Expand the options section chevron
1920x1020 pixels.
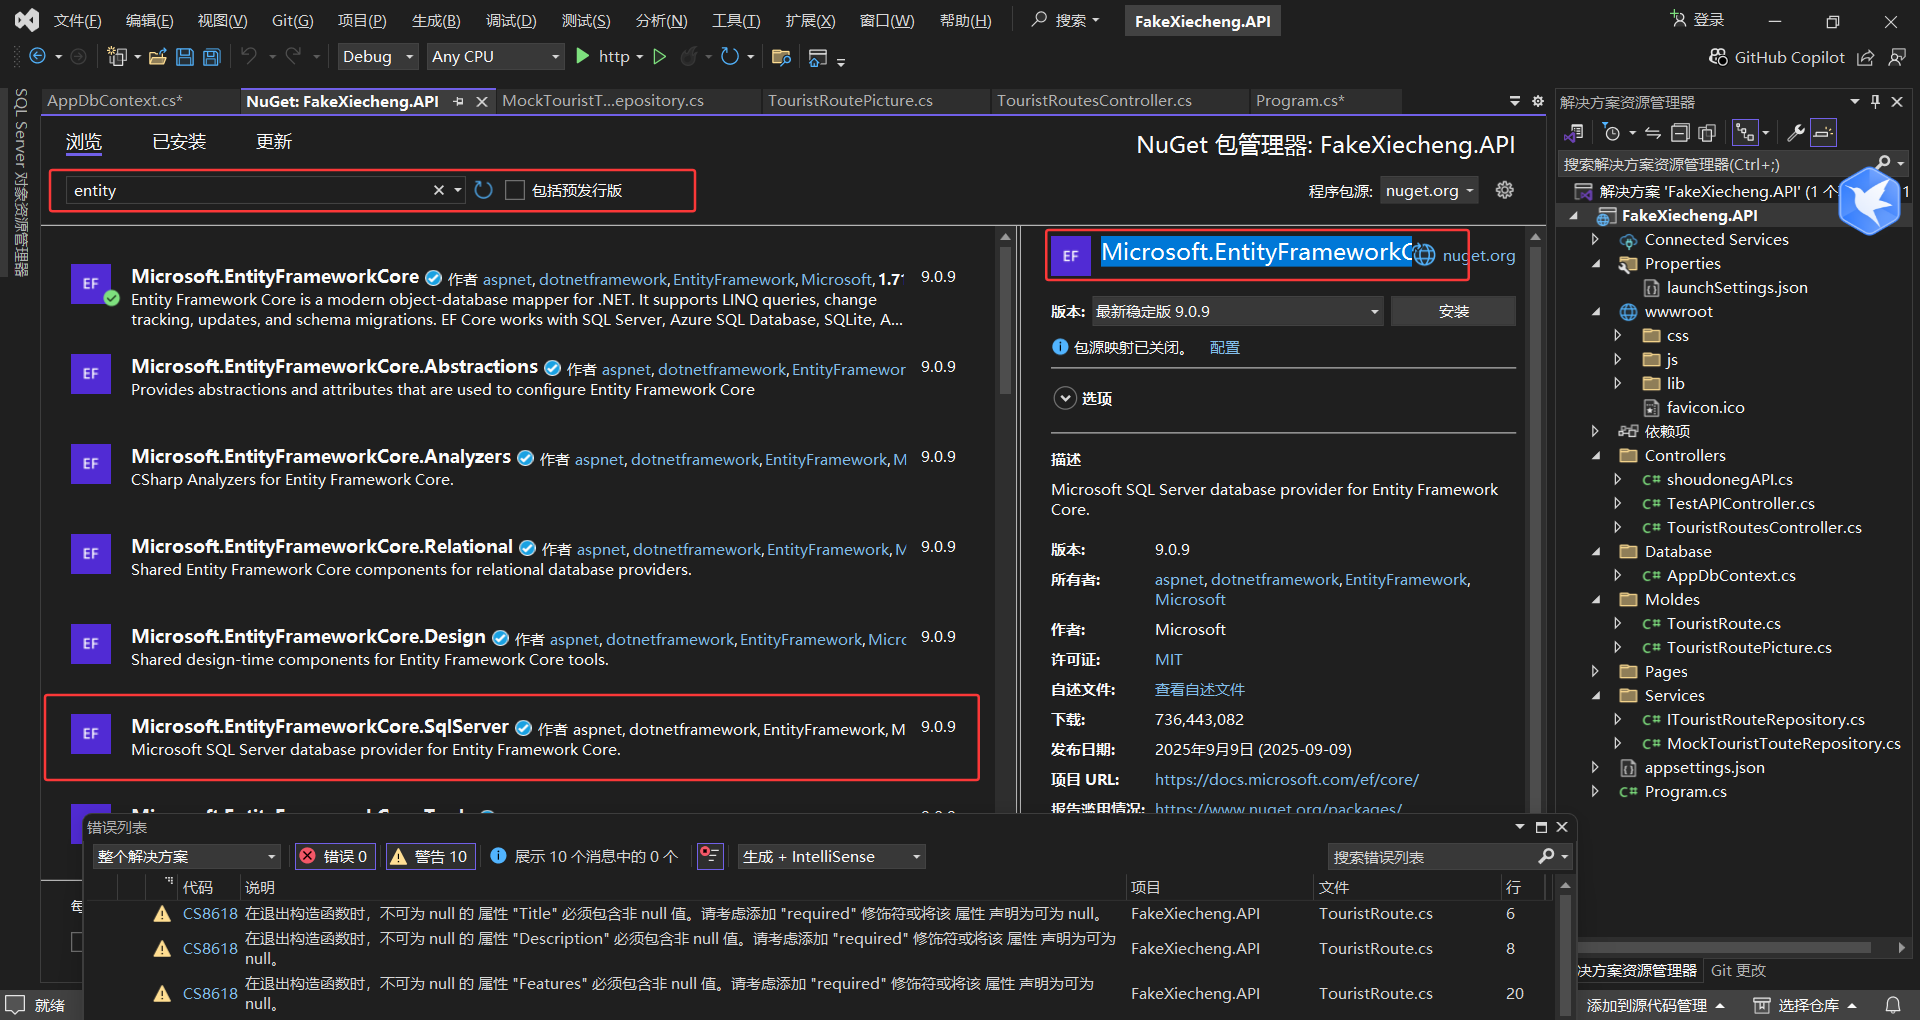point(1065,398)
